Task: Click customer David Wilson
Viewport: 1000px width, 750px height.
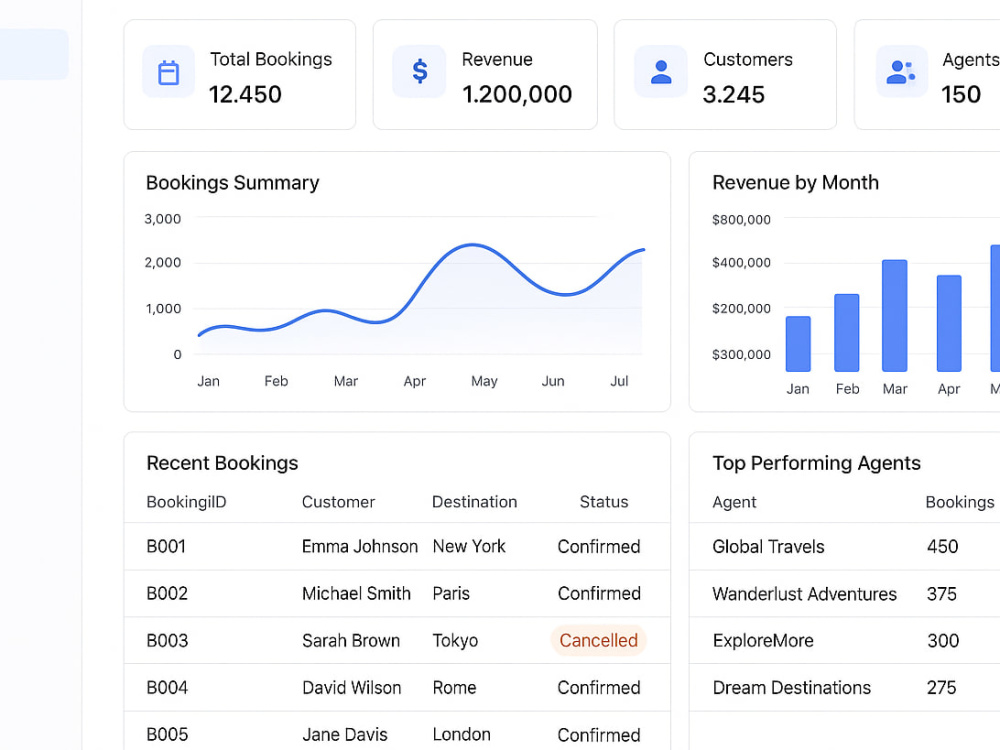Action: [351, 688]
